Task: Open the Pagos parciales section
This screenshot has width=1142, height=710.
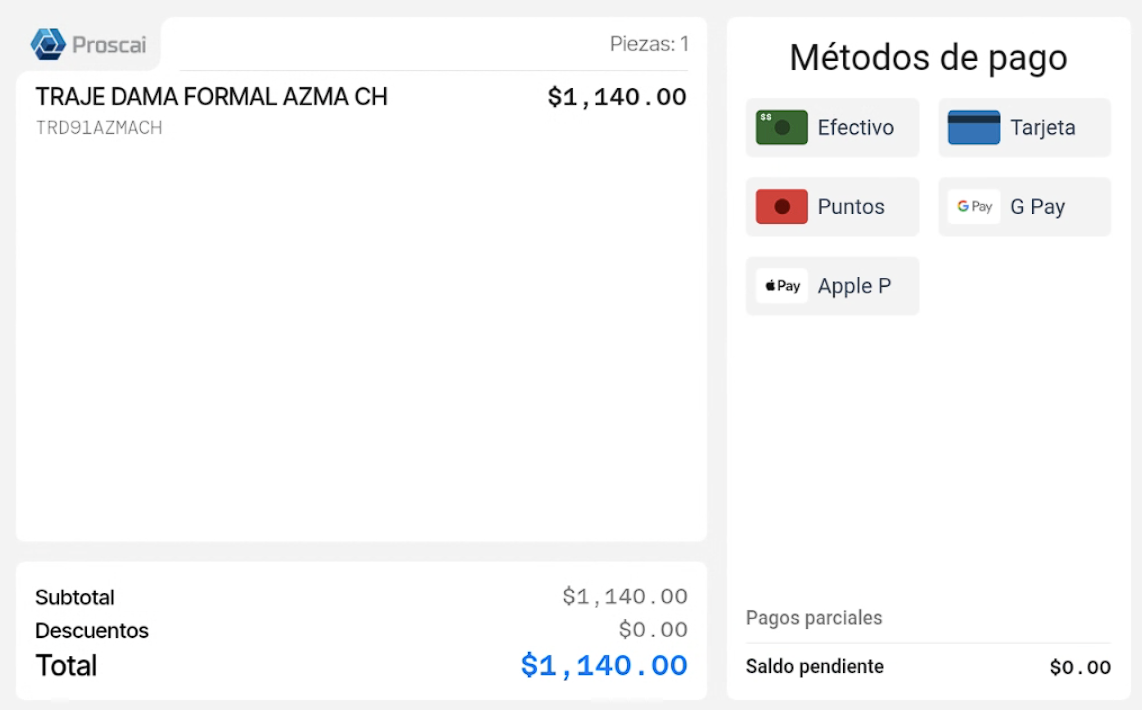Action: pos(814,618)
